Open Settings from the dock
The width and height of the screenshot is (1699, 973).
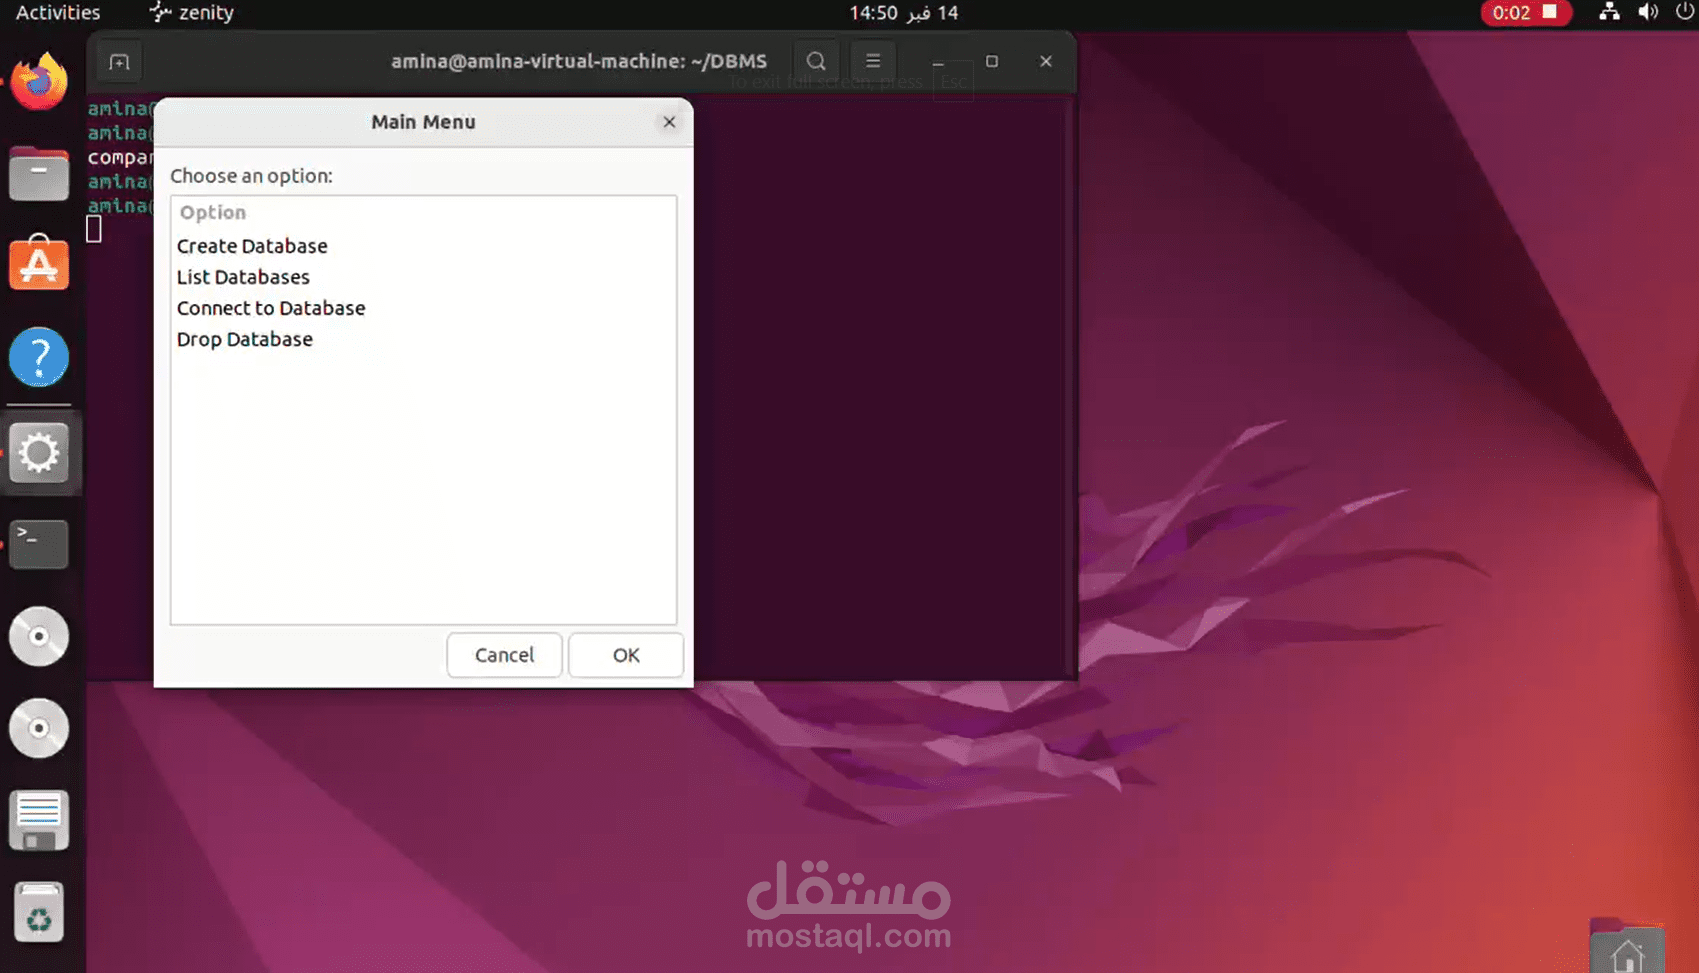pos(39,452)
